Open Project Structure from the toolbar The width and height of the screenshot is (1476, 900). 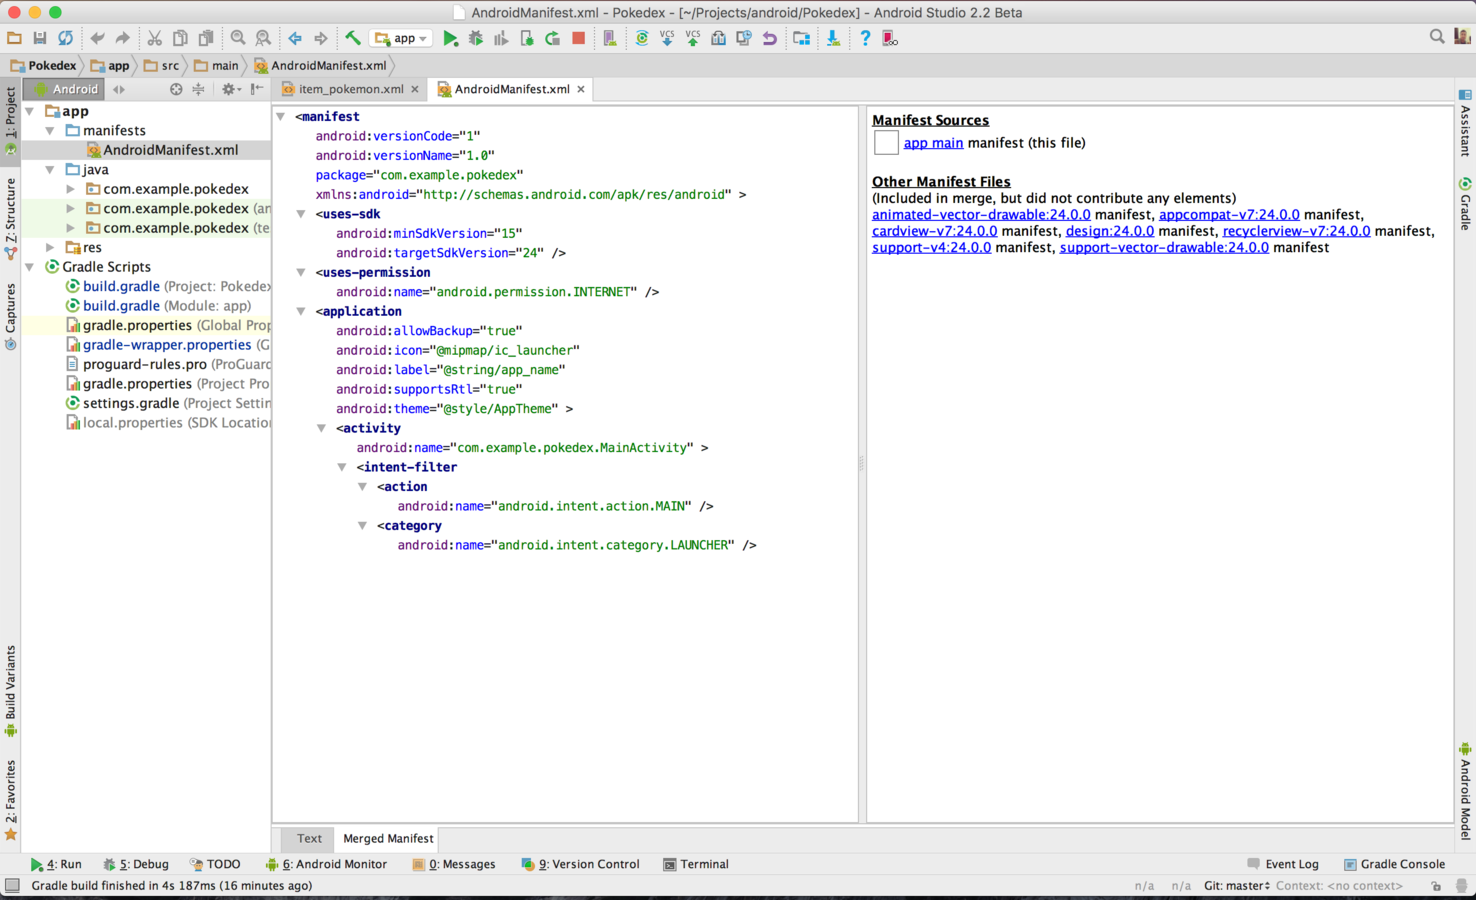tap(801, 38)
